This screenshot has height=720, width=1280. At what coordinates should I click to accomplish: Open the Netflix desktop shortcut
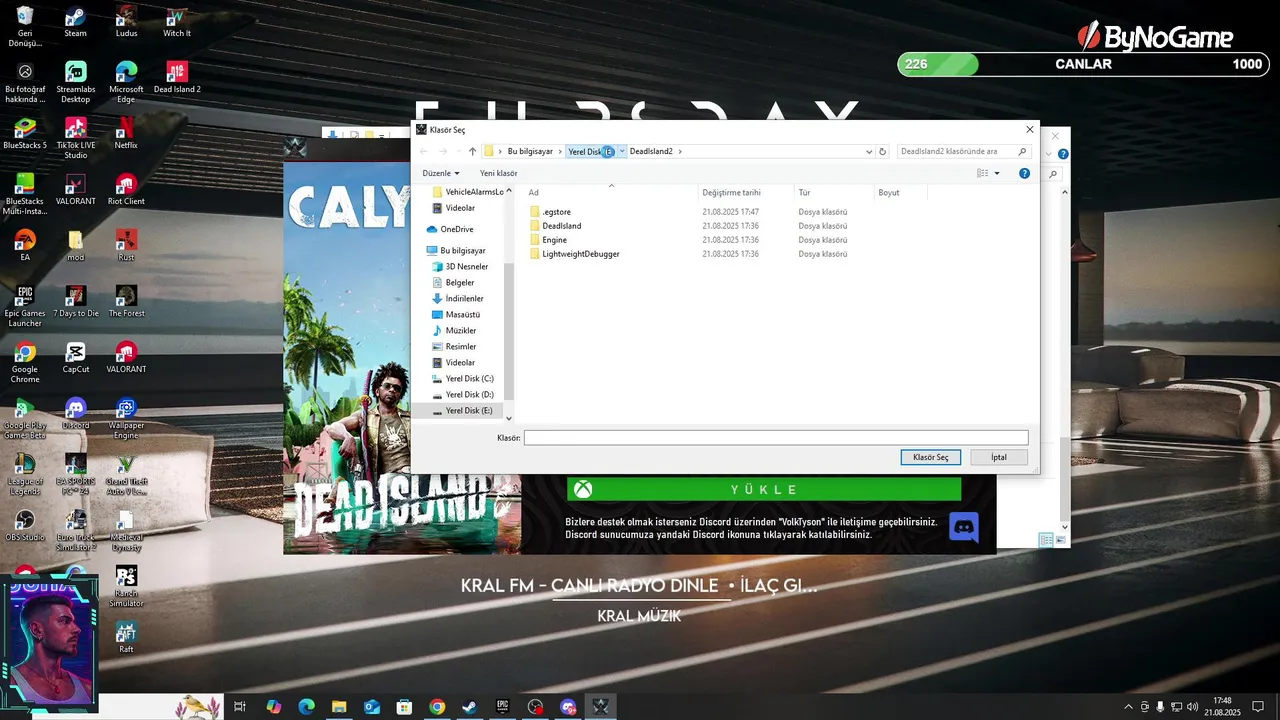[126, 134]
